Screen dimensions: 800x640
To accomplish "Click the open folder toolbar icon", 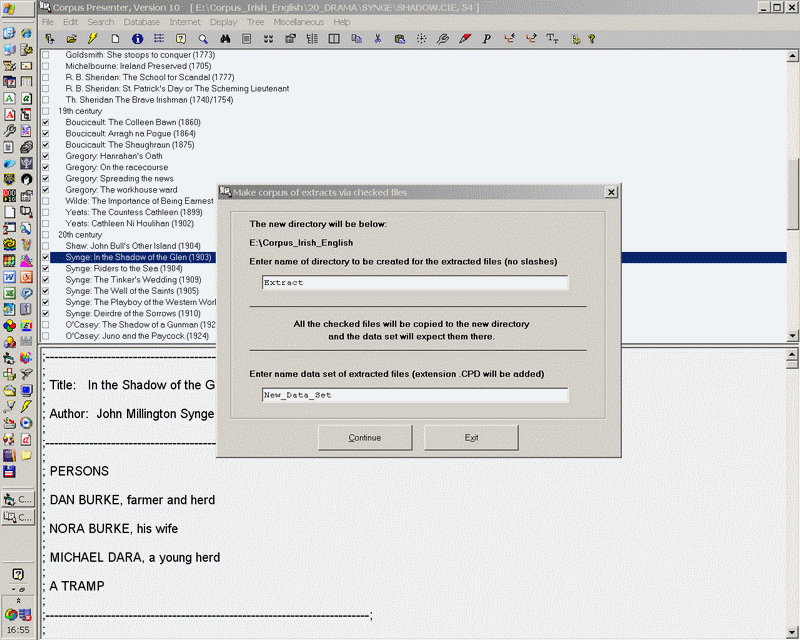I will (x=71, y=39).
